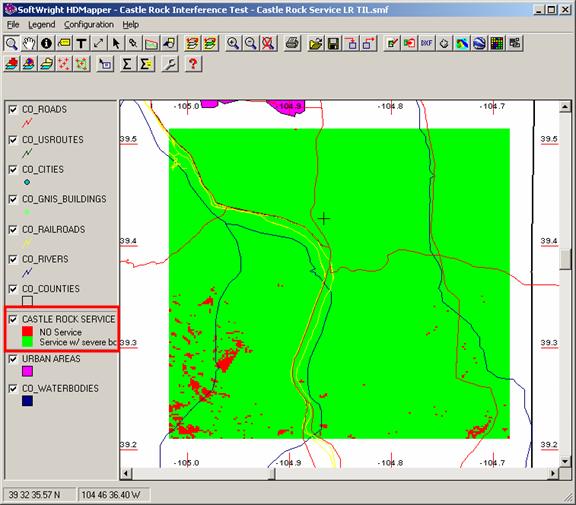Open the Help menu
Screen dimensions: 576x505
[130, 25]
